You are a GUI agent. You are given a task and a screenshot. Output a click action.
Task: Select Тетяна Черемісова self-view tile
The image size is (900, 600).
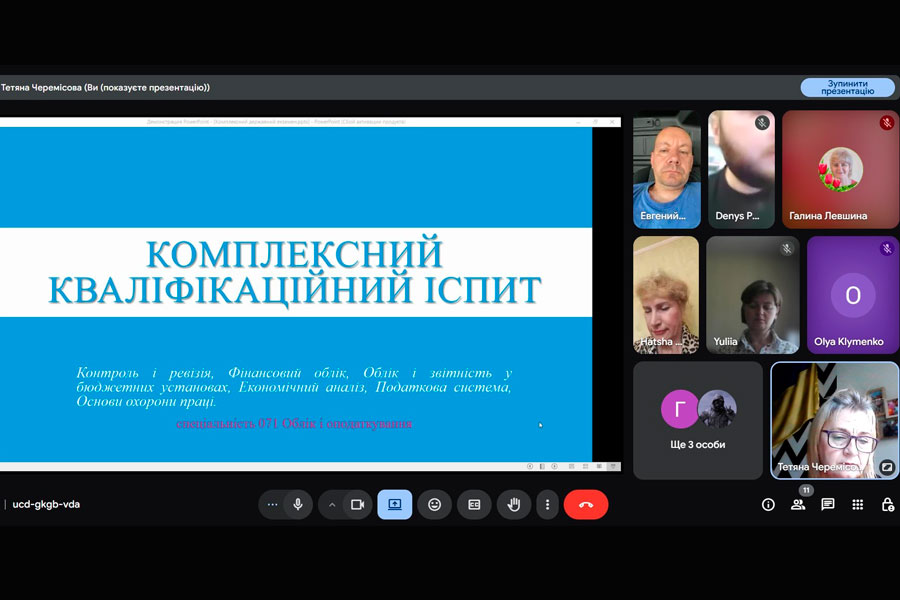[835, 420]
